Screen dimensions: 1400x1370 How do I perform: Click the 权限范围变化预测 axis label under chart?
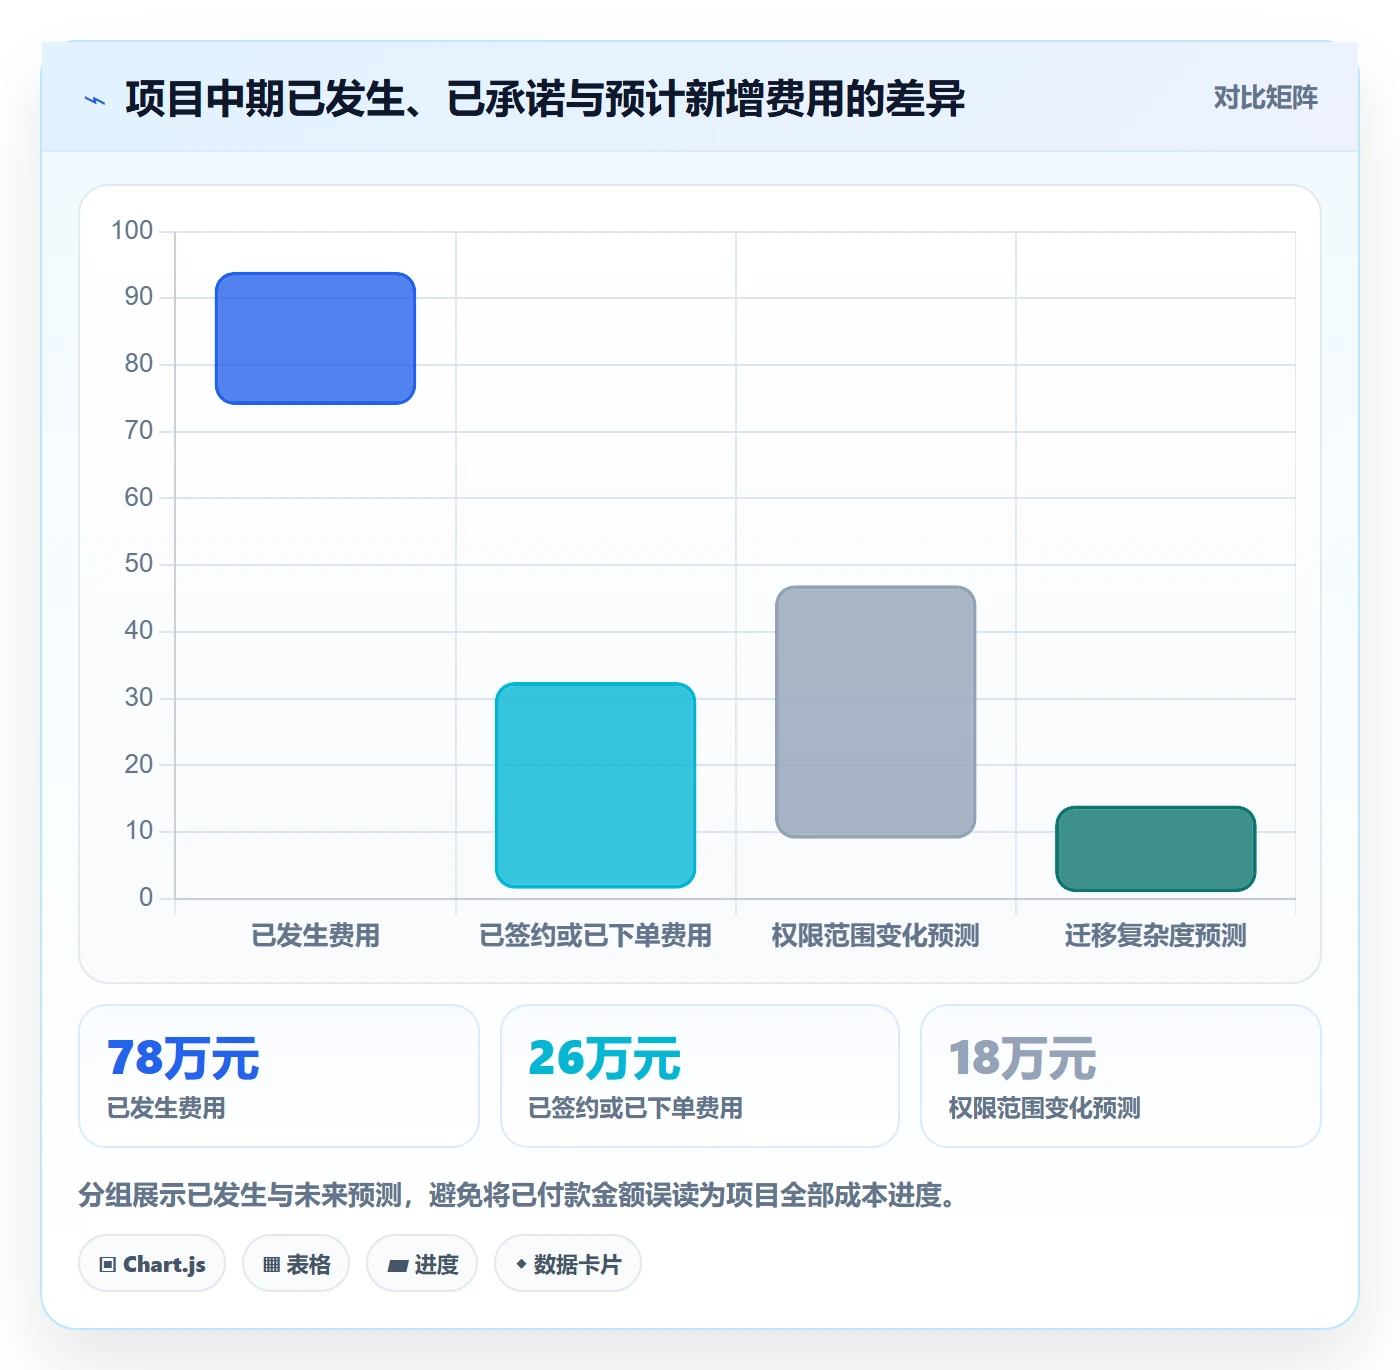click(x=875, y=936)
